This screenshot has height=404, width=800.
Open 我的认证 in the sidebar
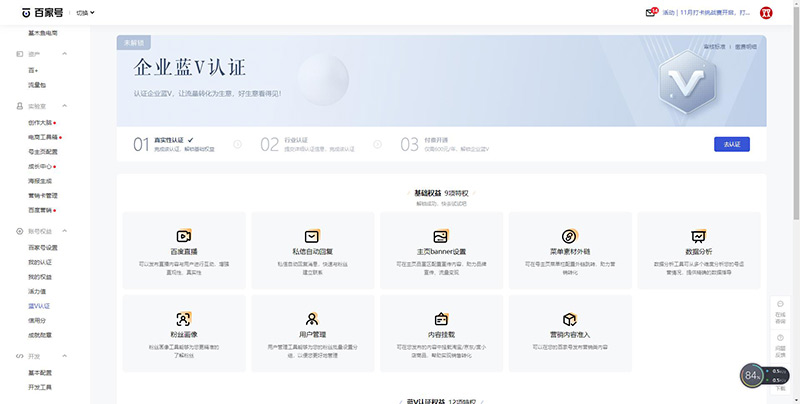pos(40,262)
